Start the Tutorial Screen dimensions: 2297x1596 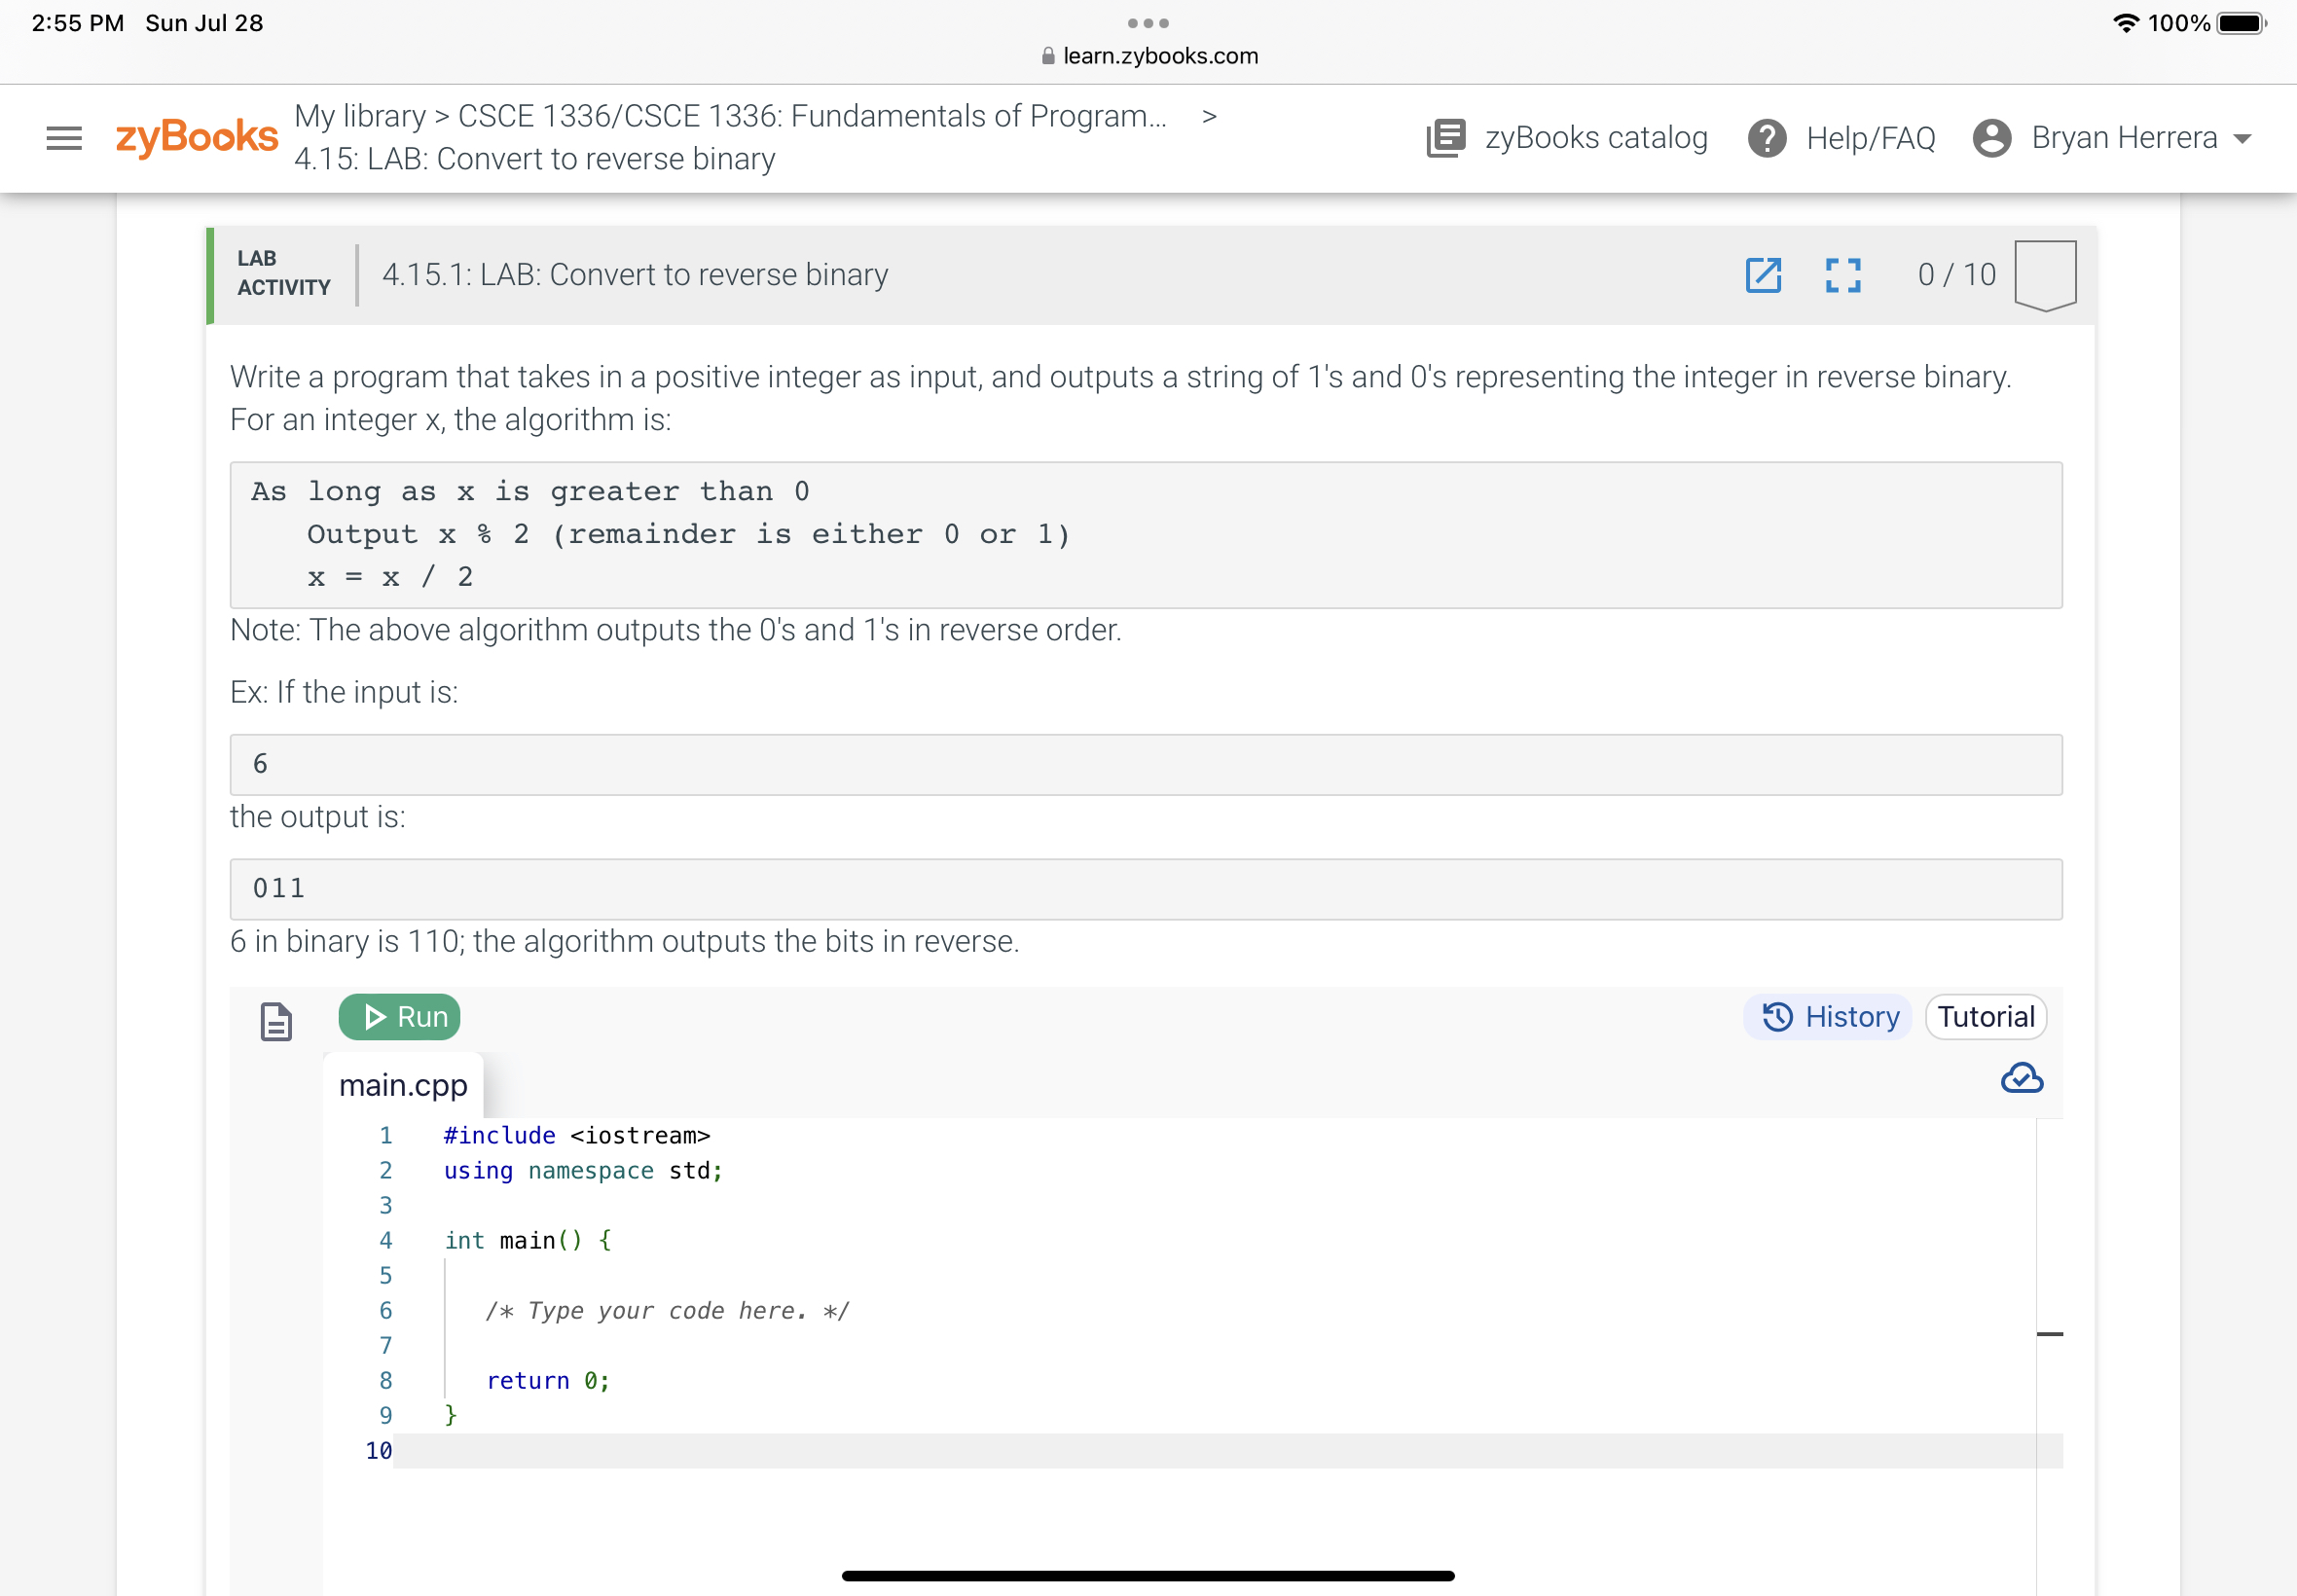pos(1985,1017)
